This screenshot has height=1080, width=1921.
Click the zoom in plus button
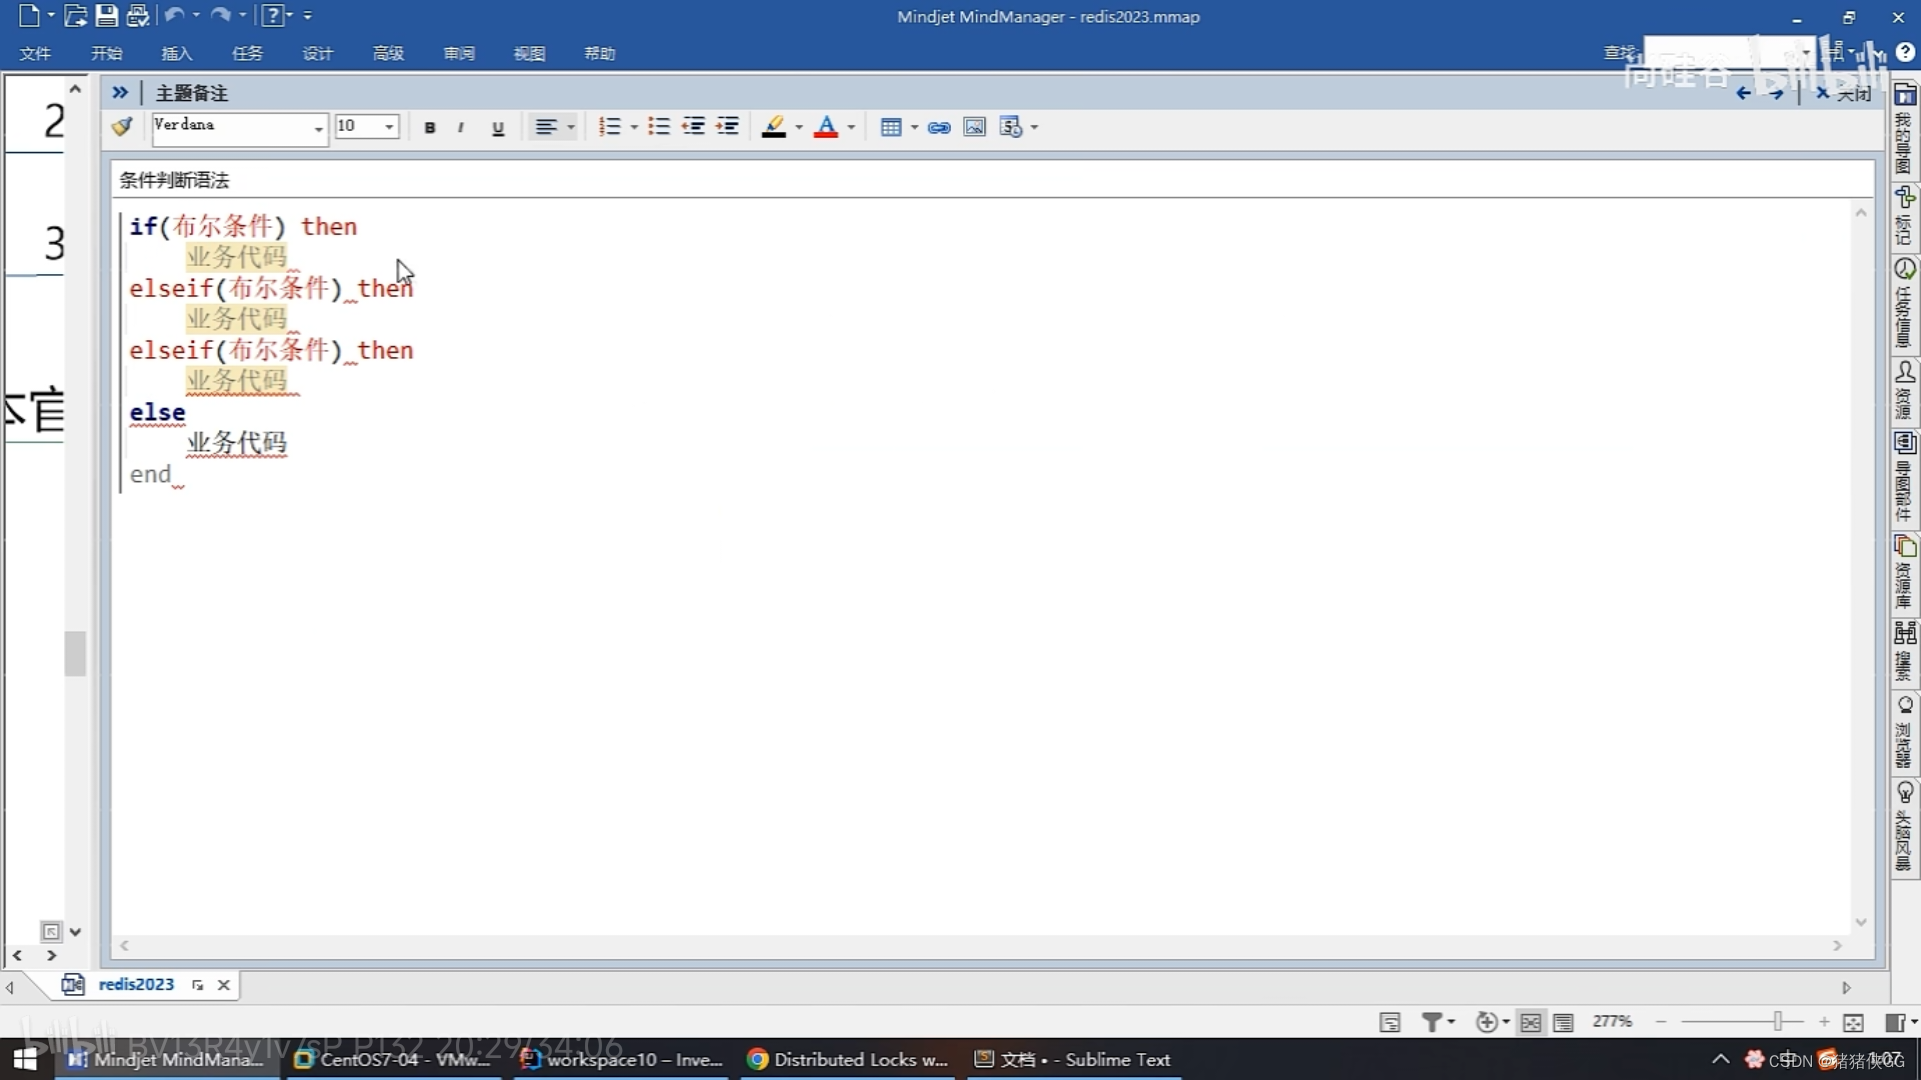(1824, 1022)
